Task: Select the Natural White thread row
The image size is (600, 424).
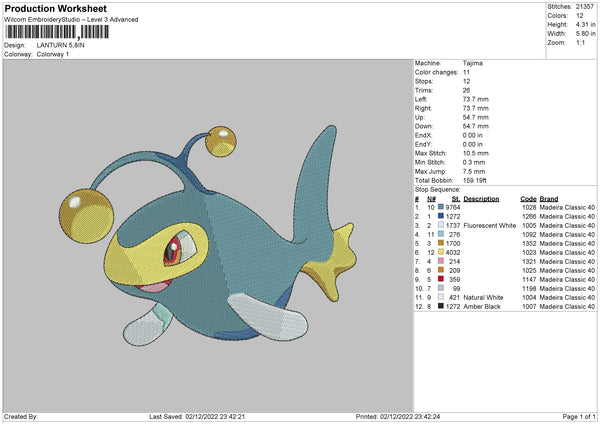Action: pos(500,295)
